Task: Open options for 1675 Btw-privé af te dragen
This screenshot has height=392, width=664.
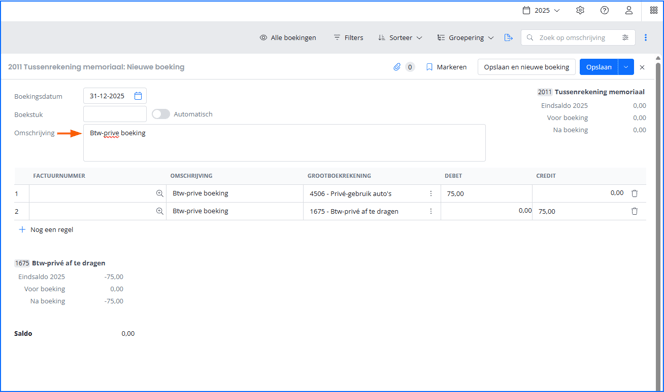Action: pyautogui.click(x=431, y=211)
